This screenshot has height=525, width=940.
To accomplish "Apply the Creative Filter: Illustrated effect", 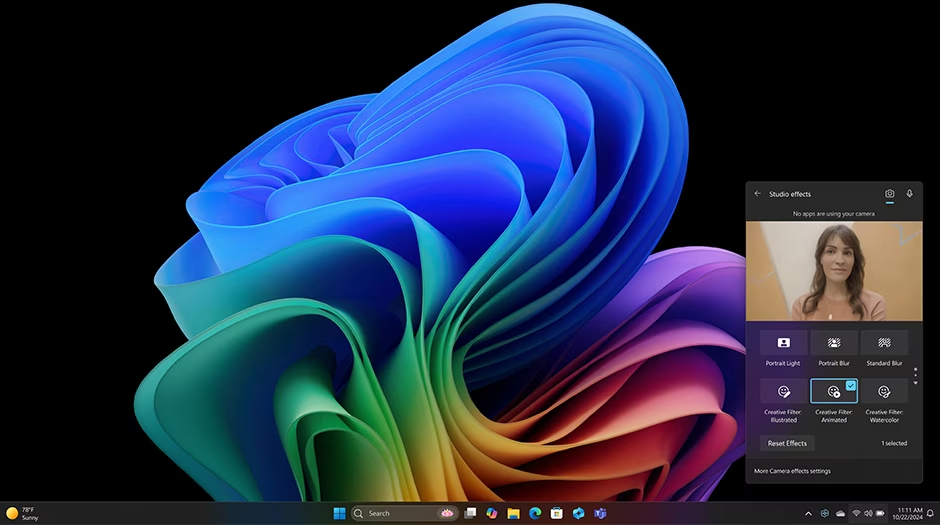I will pyautogui.click(x=783, y=391).
